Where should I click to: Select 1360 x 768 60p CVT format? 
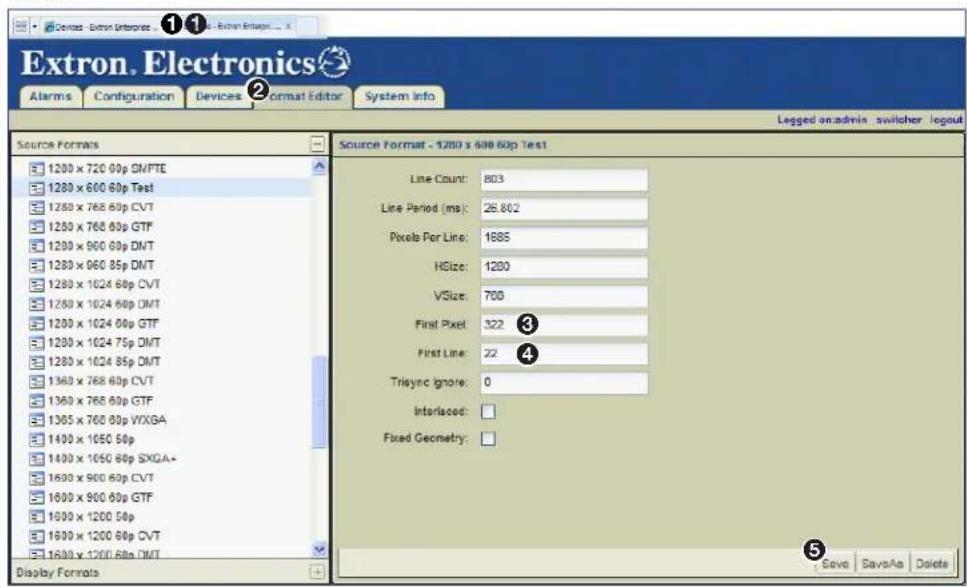tap(101, 380)
